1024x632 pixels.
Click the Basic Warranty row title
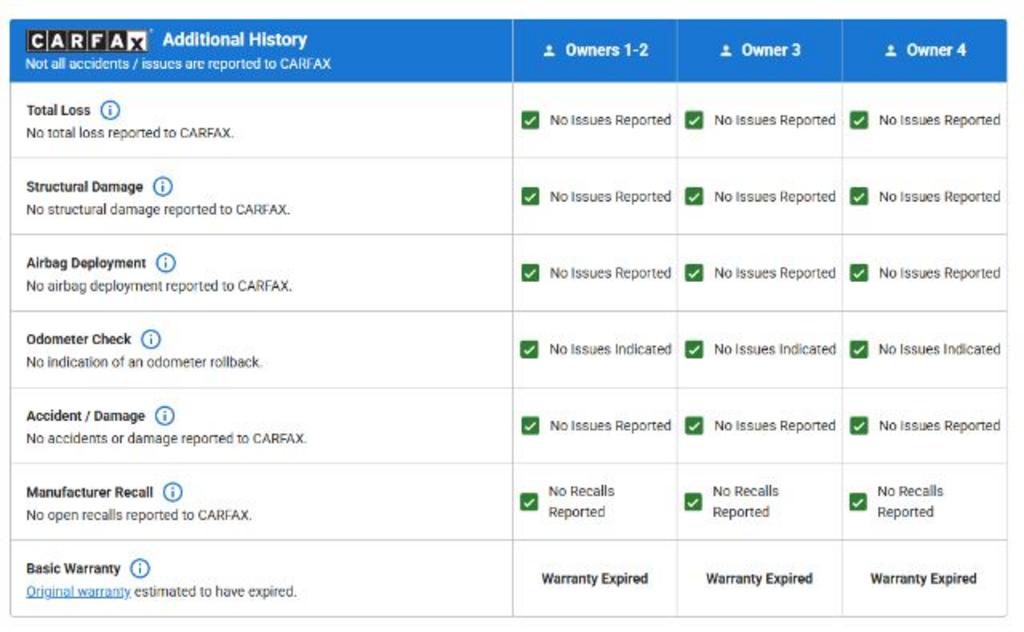[73, 569]
